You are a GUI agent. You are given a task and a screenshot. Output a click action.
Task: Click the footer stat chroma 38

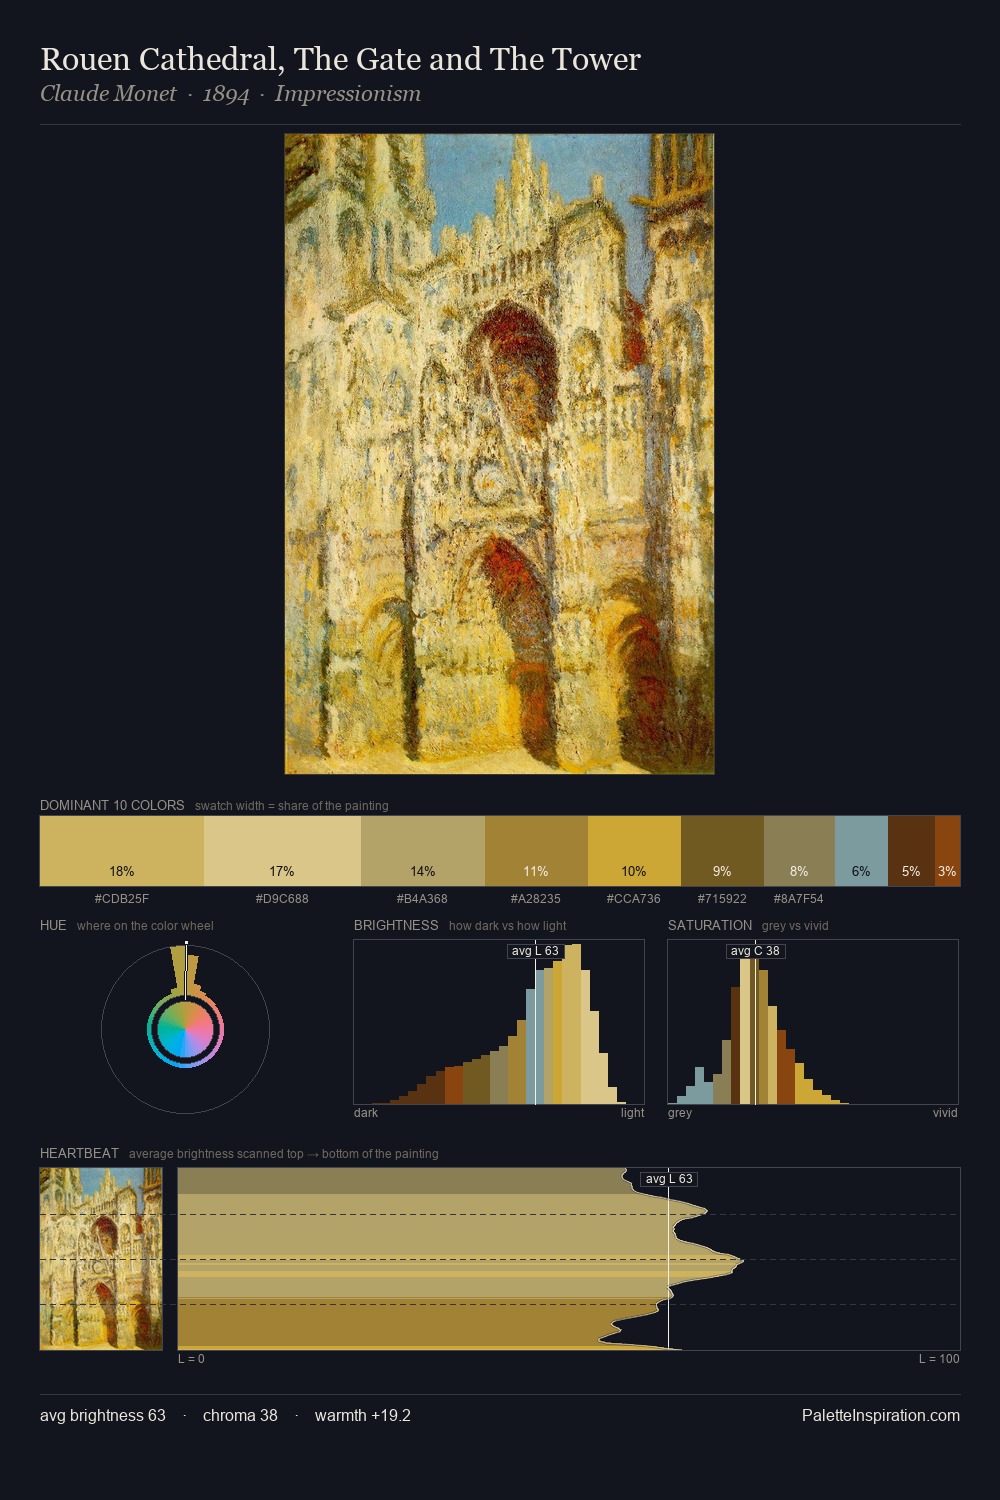click(240, 1415)
